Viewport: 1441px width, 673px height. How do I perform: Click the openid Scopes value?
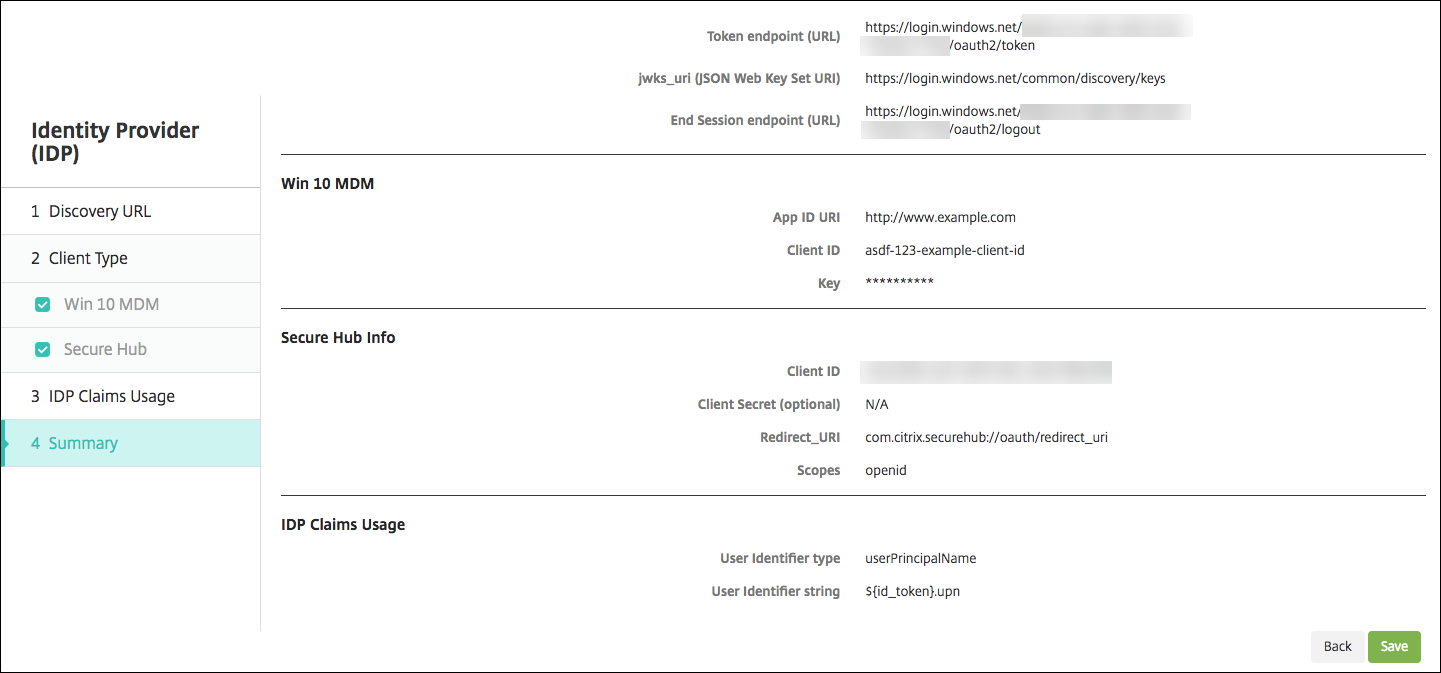point(886,470)
